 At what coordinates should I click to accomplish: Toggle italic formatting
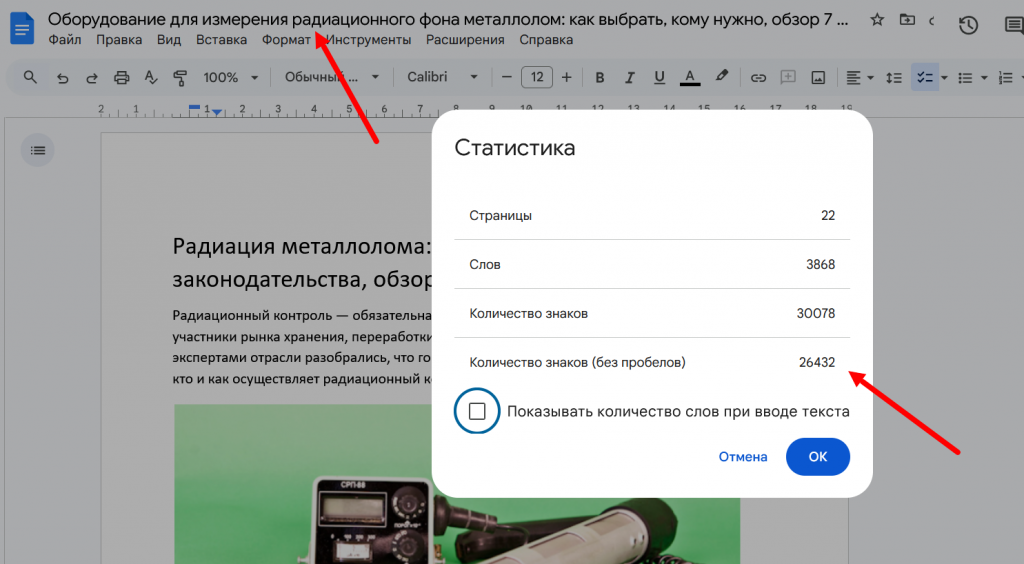pos(630,78)
